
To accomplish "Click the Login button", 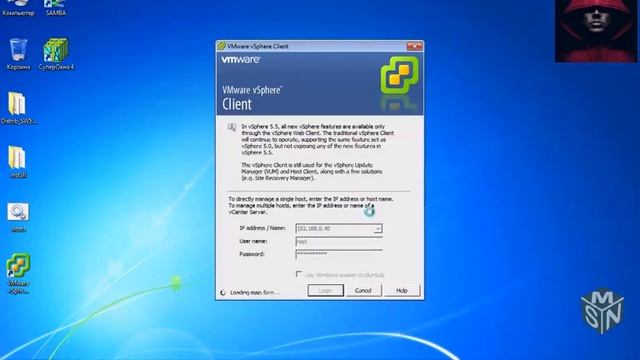I will pos(325,291).
